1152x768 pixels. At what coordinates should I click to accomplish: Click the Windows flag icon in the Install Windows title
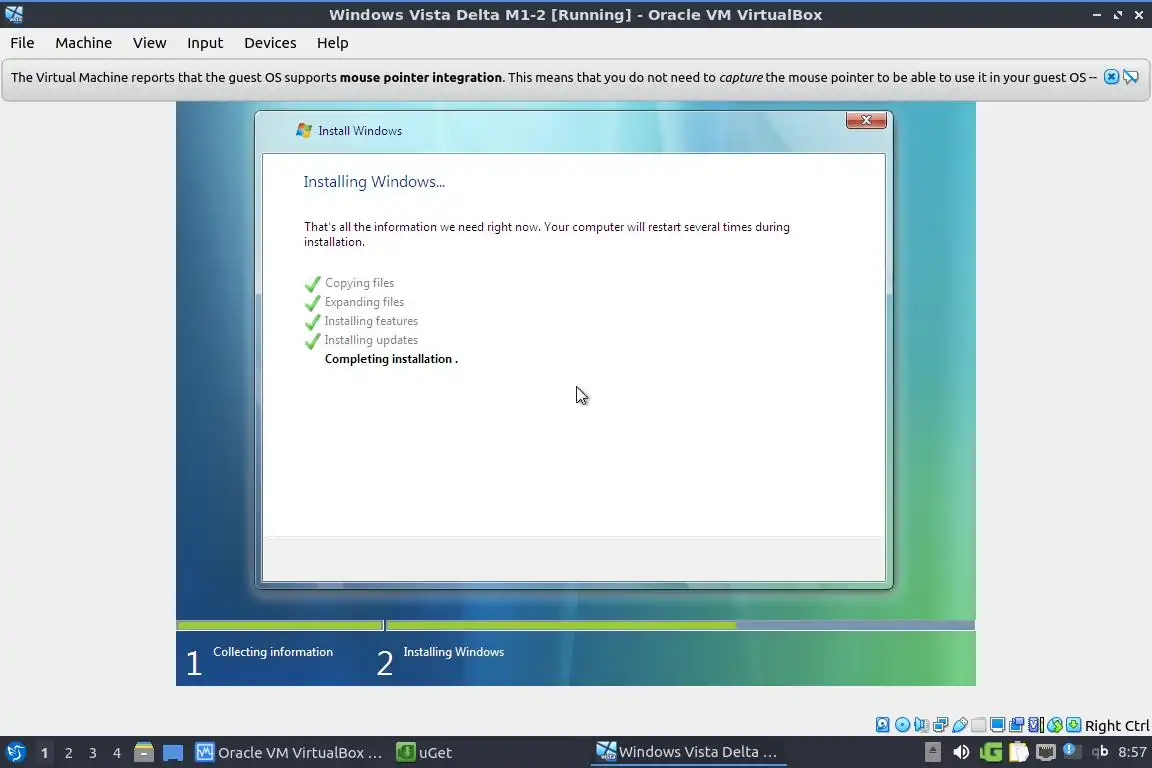(303, 130)
